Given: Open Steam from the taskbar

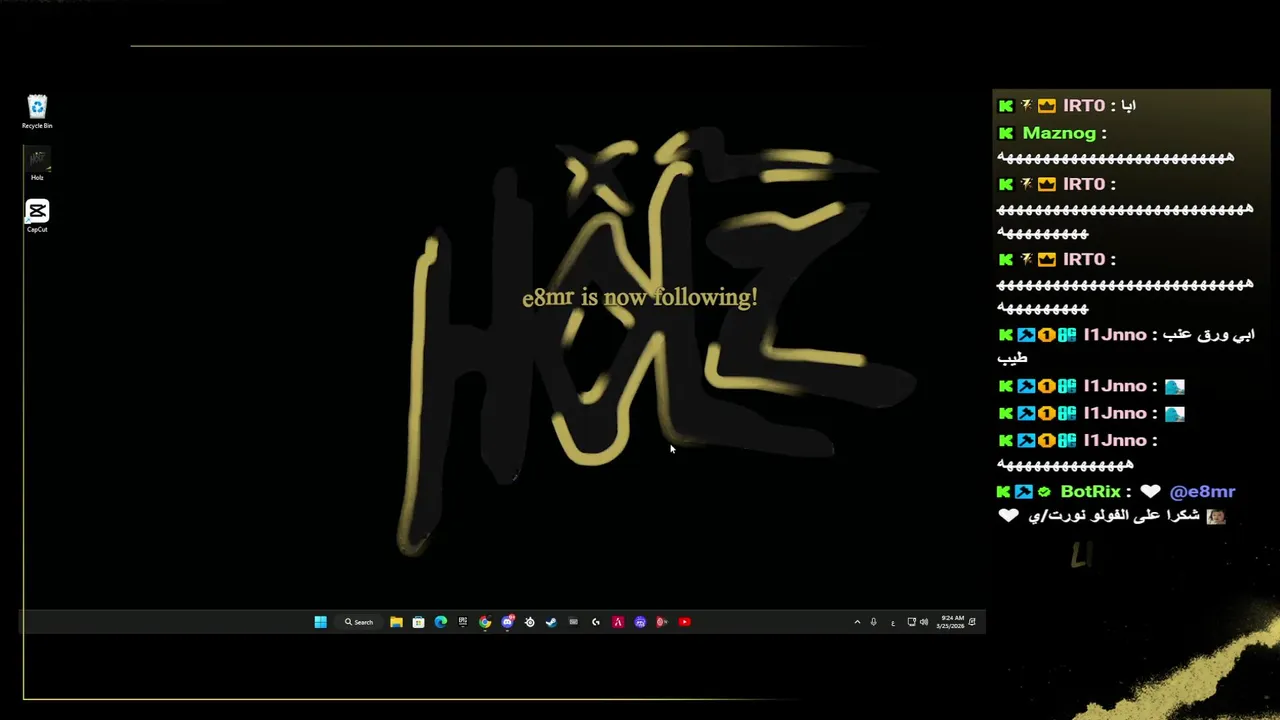Looking at the screenshot, I should coord(551,622).
